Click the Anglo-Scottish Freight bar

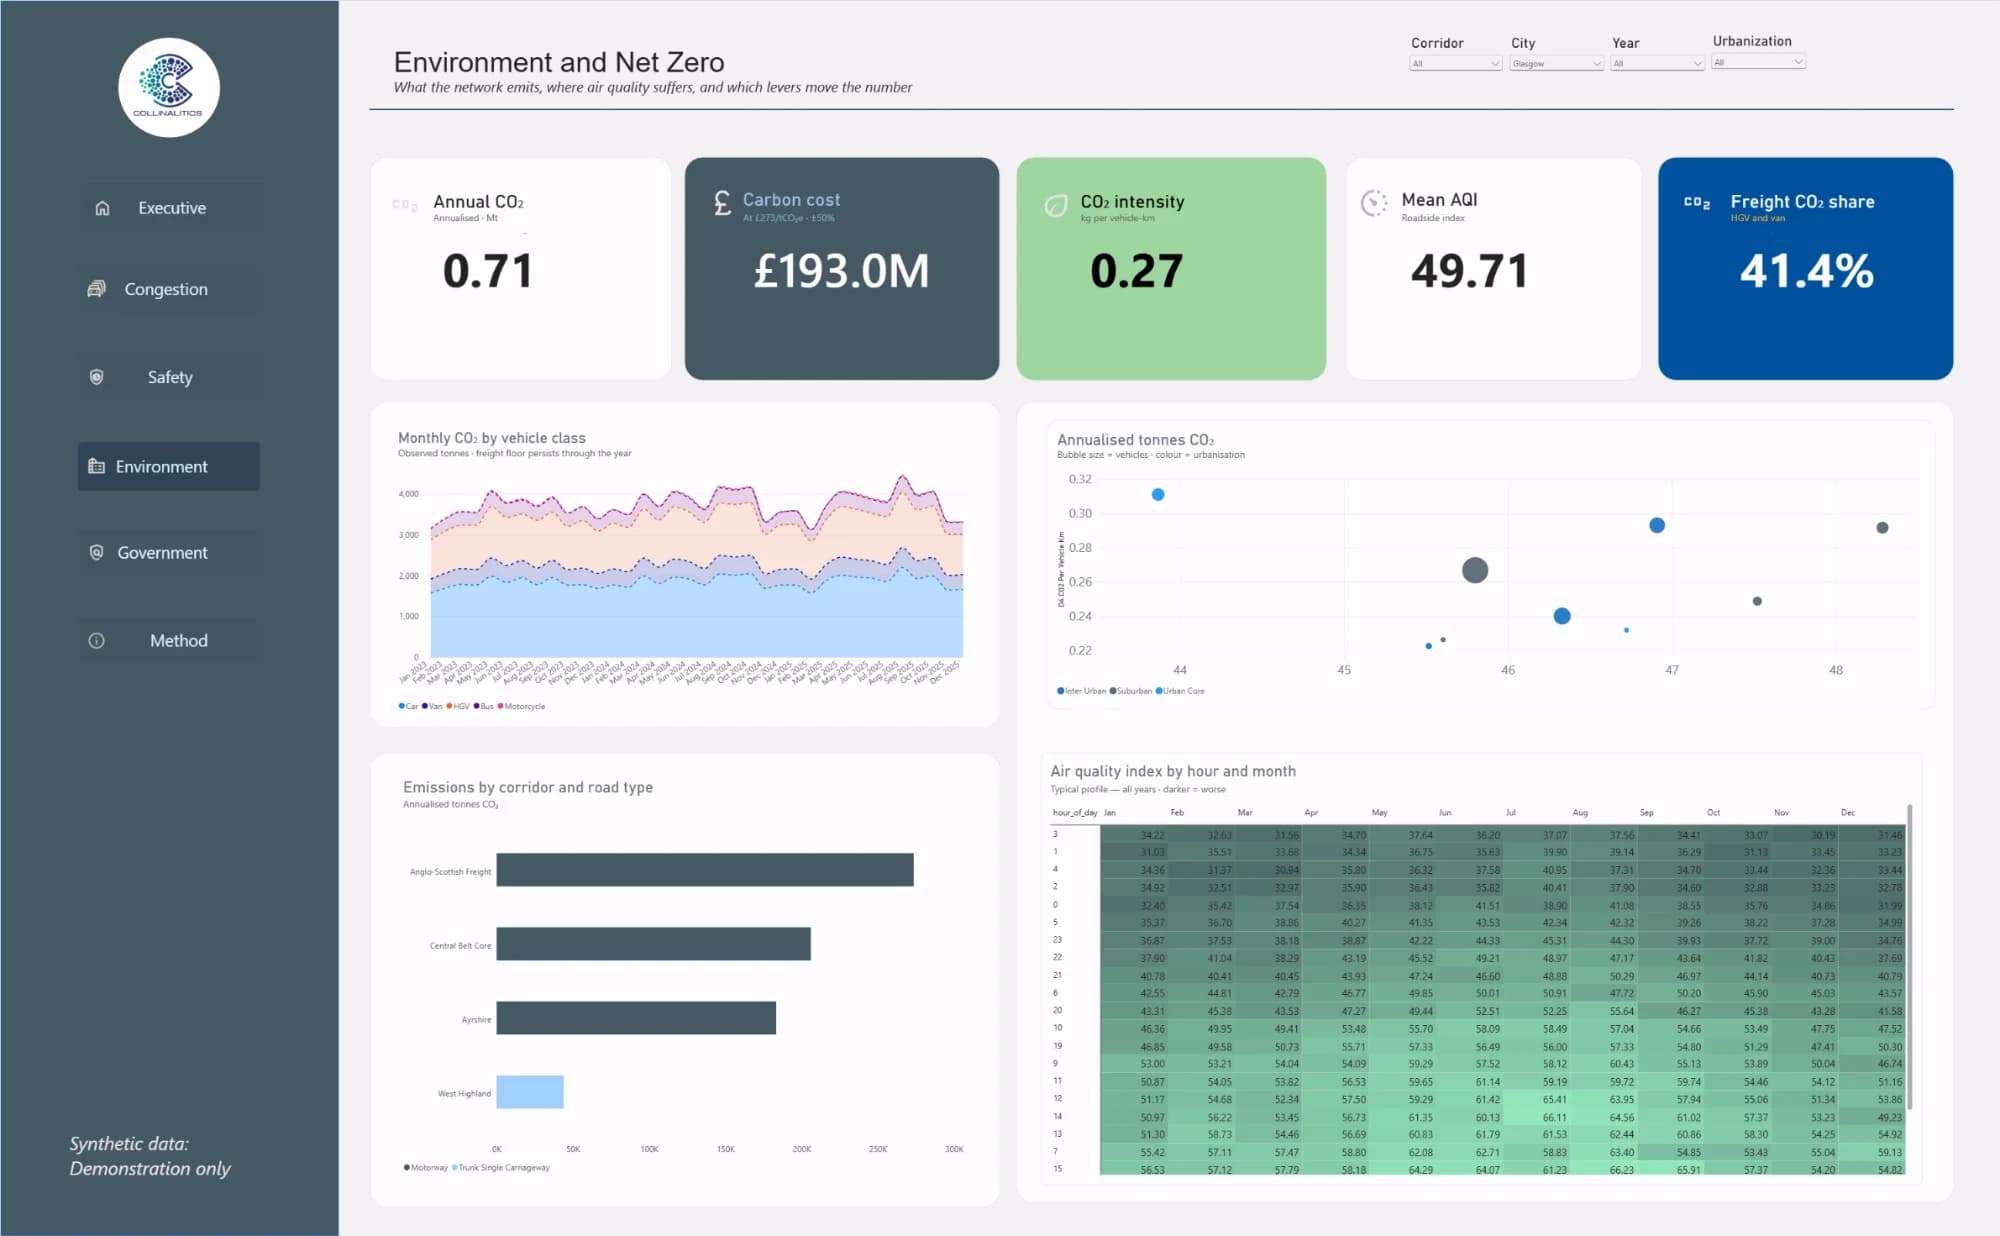point(705,869)
